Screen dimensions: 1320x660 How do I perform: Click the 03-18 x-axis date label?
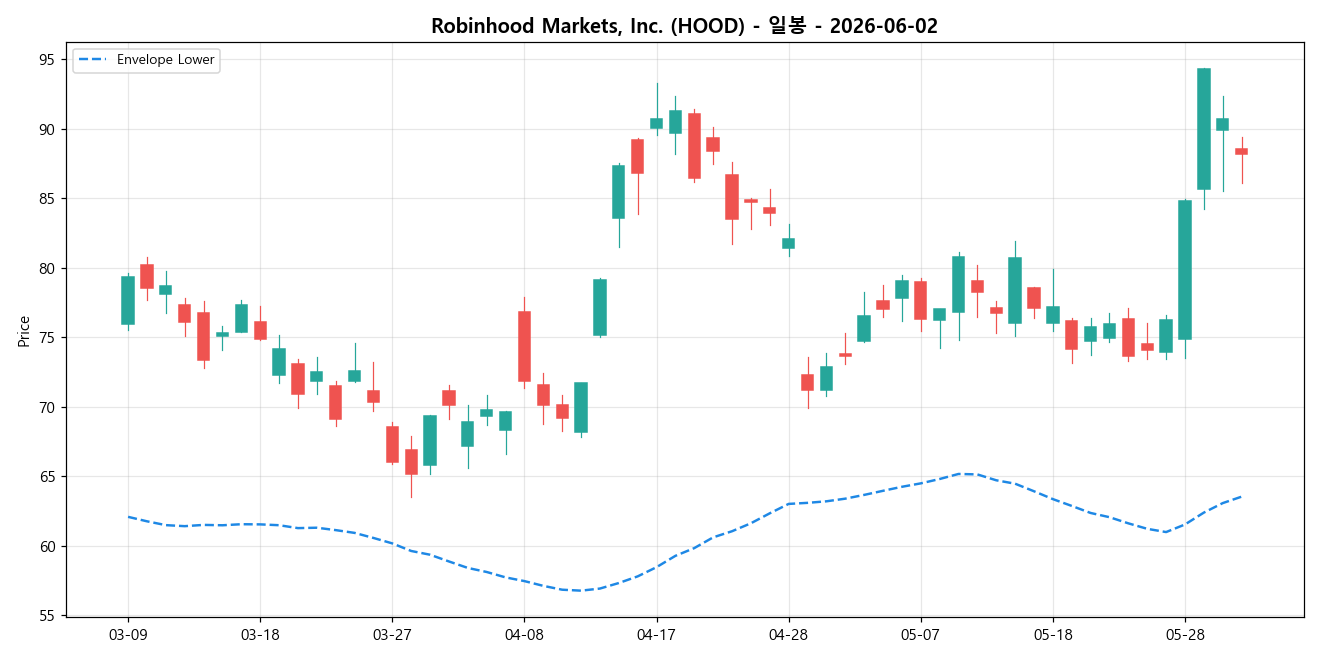(x=260, y=635)
